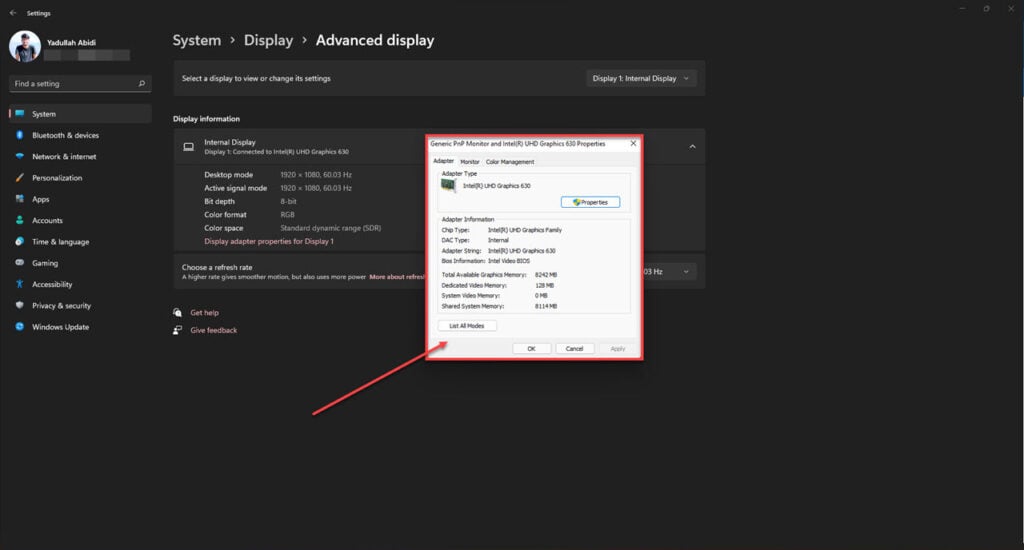Click the Time & language globe icon

(20, 242)
